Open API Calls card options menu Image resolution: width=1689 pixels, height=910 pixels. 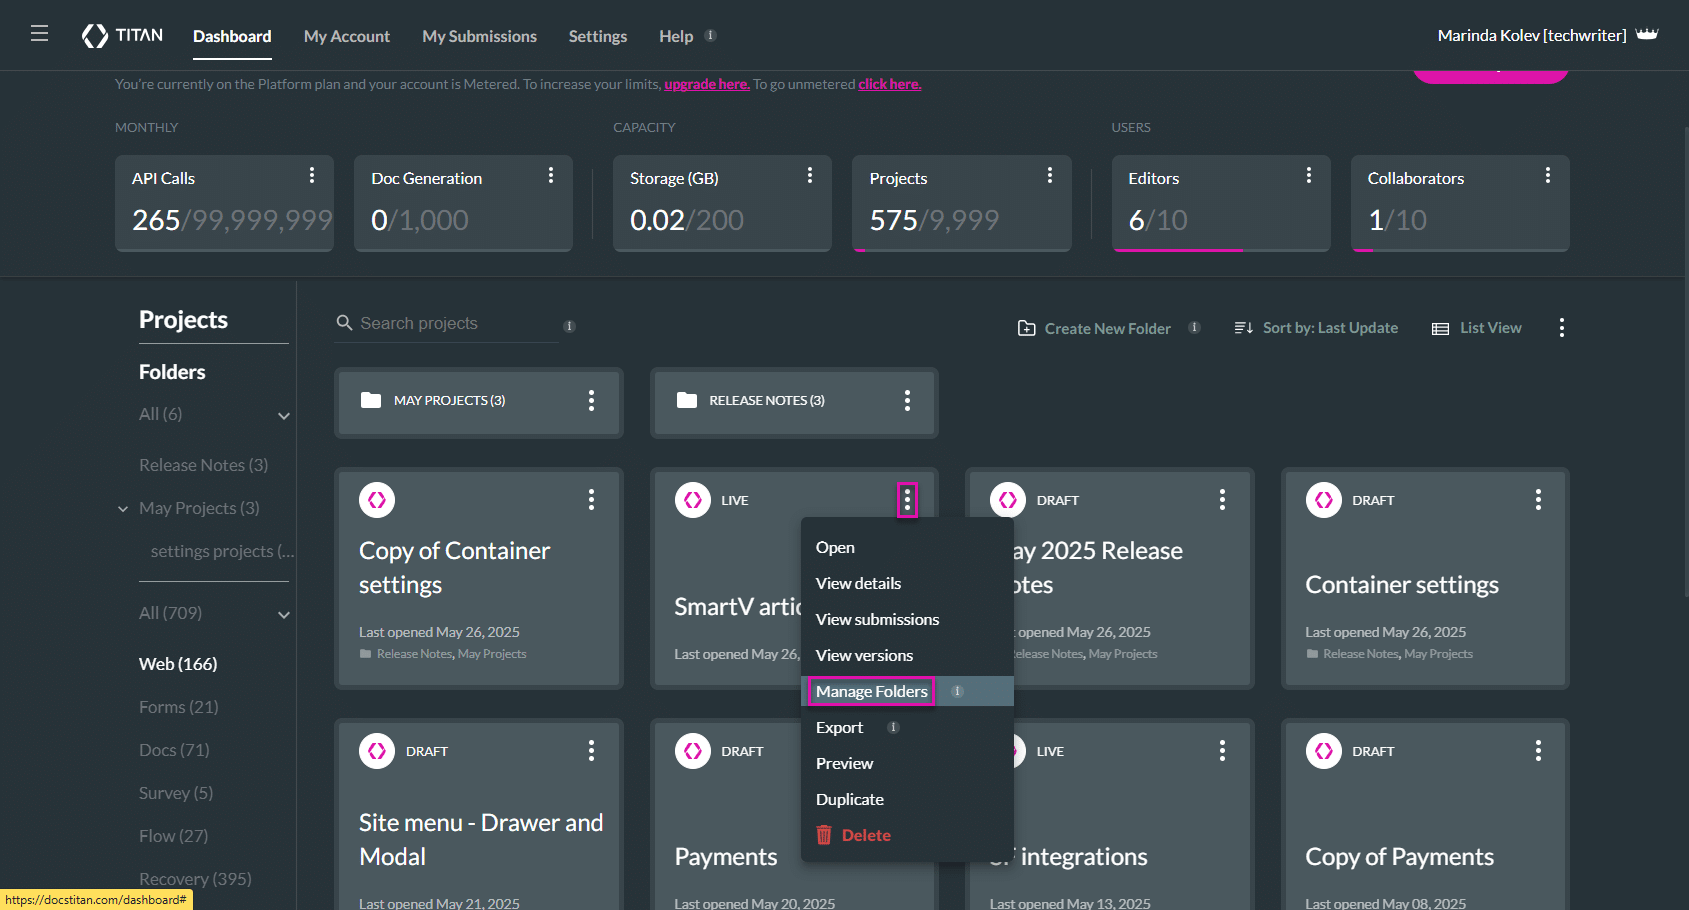[x=312, y=176]
